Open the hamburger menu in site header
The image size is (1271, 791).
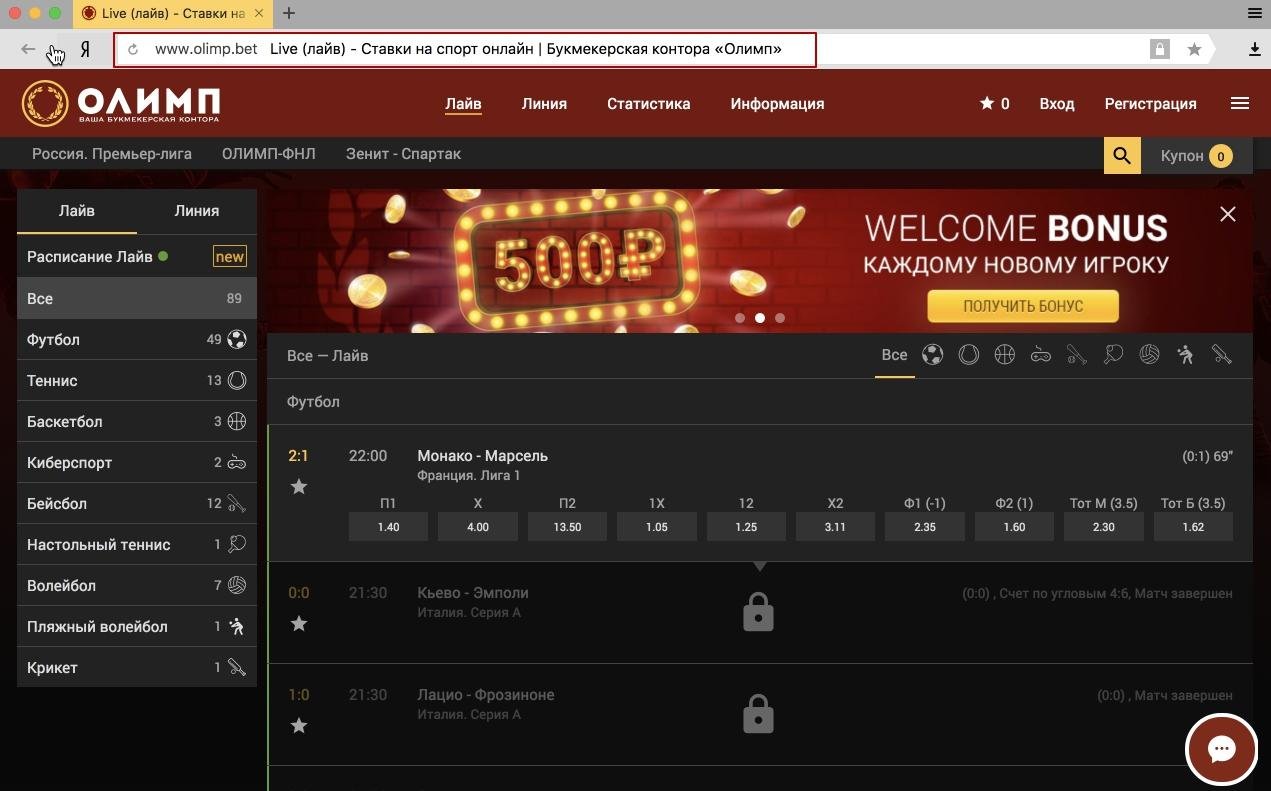[x=1240, y=103]
